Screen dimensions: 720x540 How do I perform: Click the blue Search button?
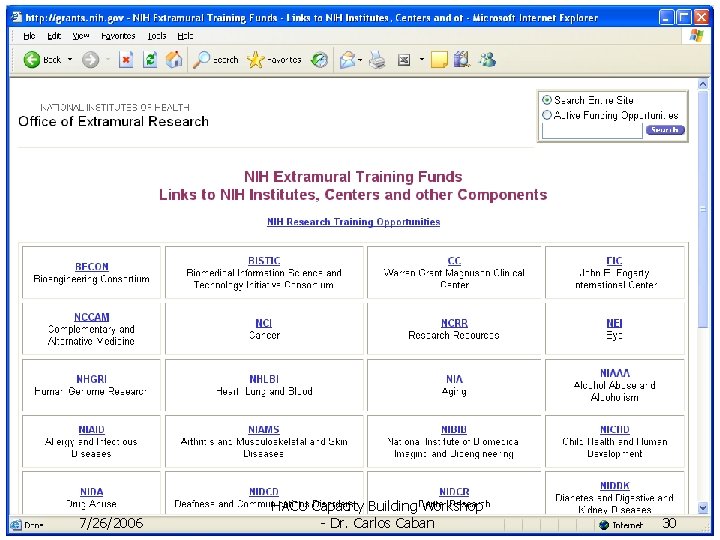[665, 130]
